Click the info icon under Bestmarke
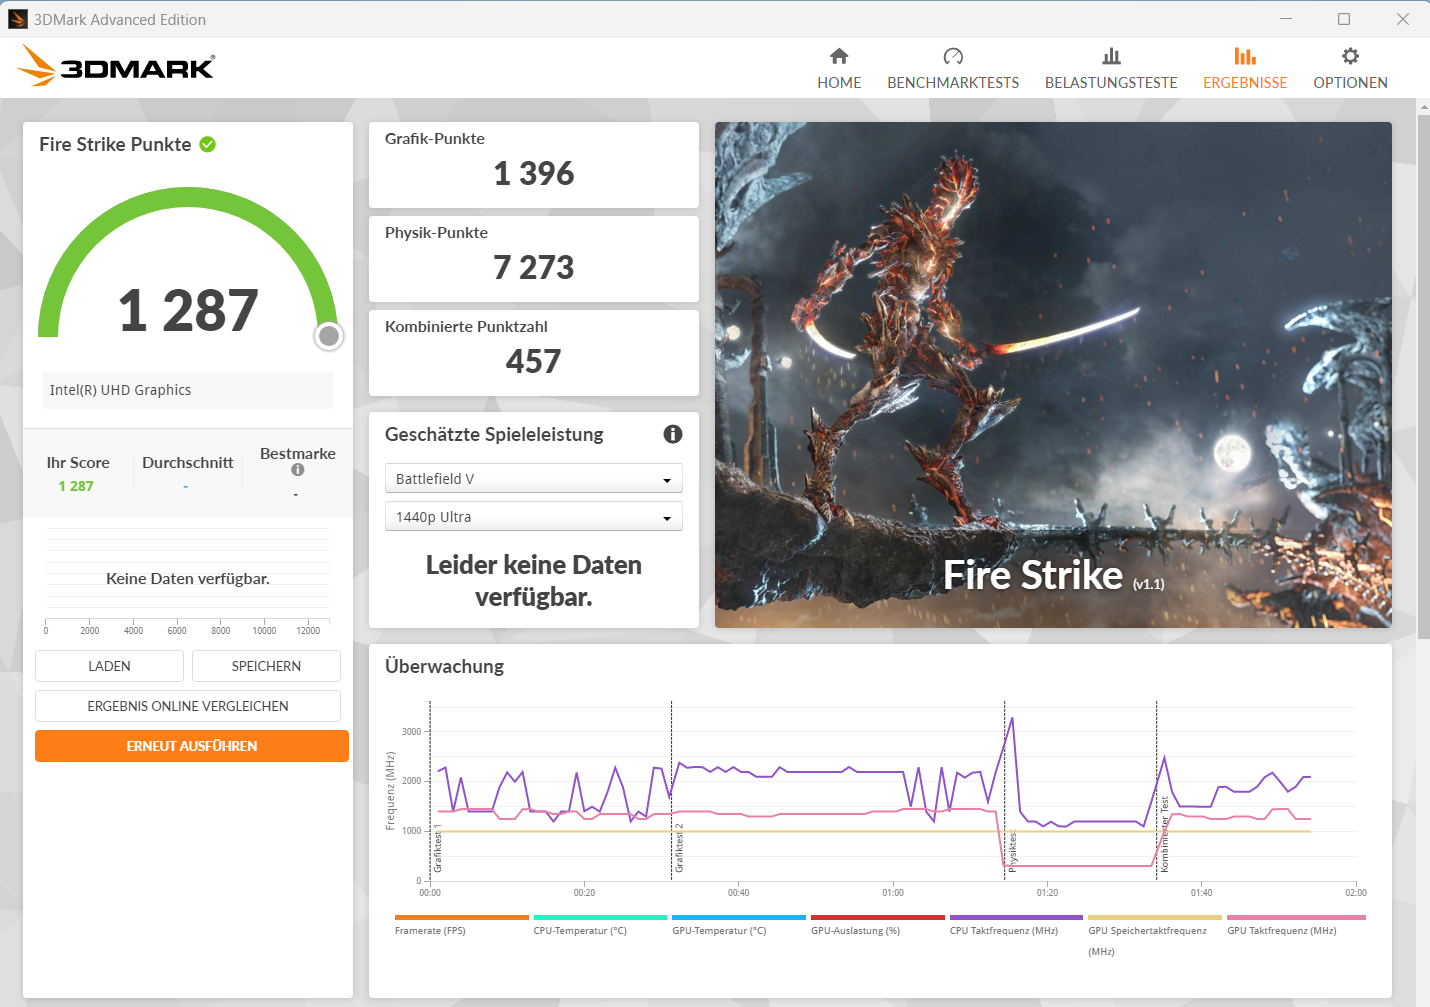The image size is (1430, 1007). point(297,470)
